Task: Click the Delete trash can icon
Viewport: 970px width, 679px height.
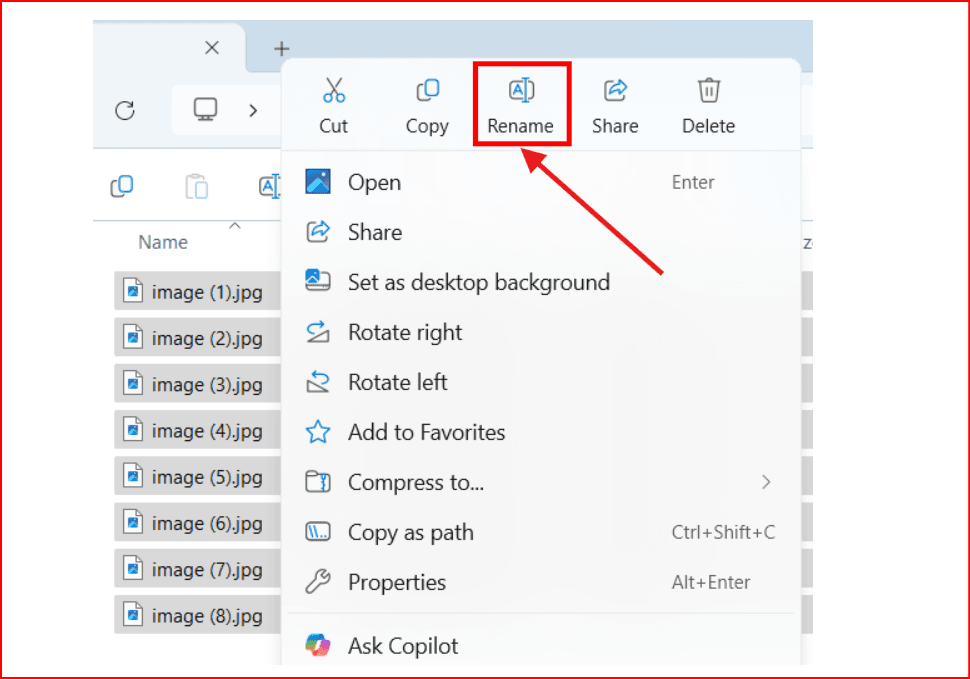Action: coord(708,92)
